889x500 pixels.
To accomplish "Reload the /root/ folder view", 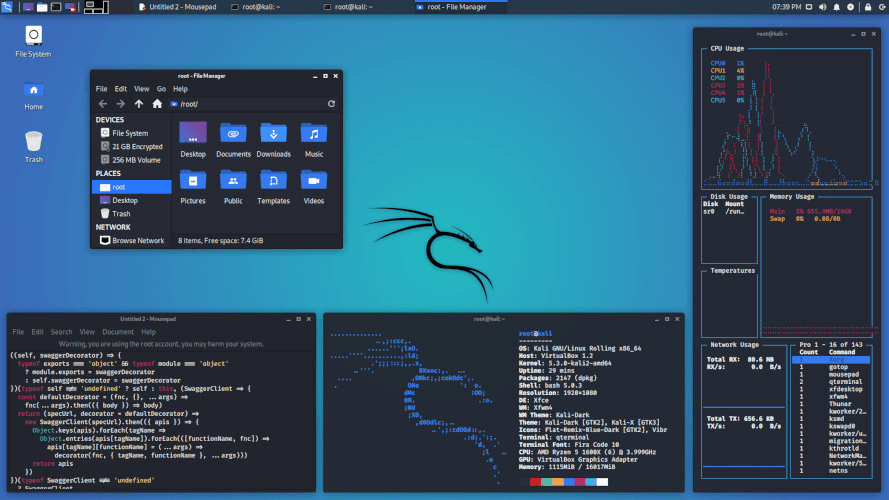I will (x=331, y=104).
